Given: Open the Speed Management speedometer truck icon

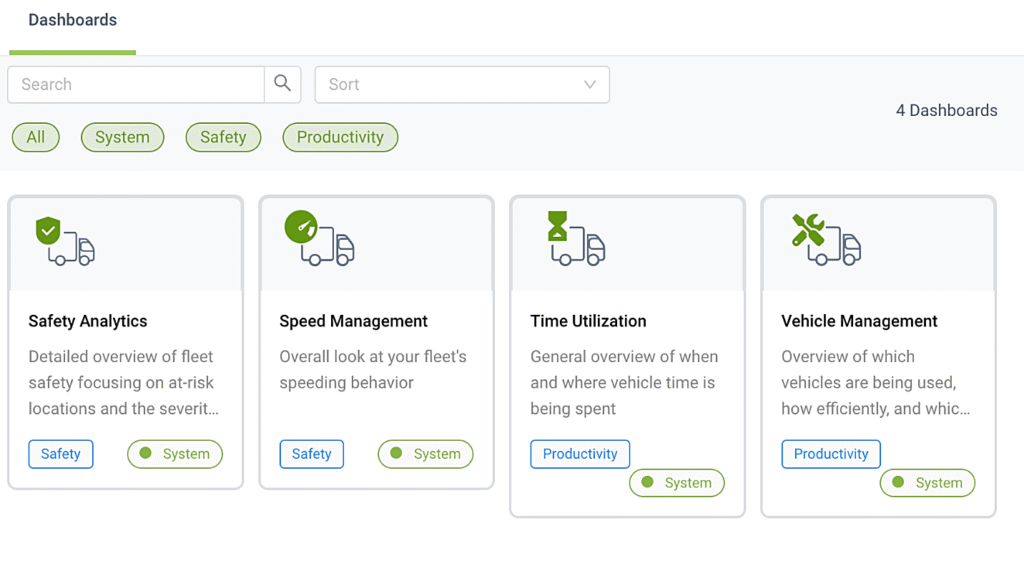Looking at the screenshot, I should point(319,238).
